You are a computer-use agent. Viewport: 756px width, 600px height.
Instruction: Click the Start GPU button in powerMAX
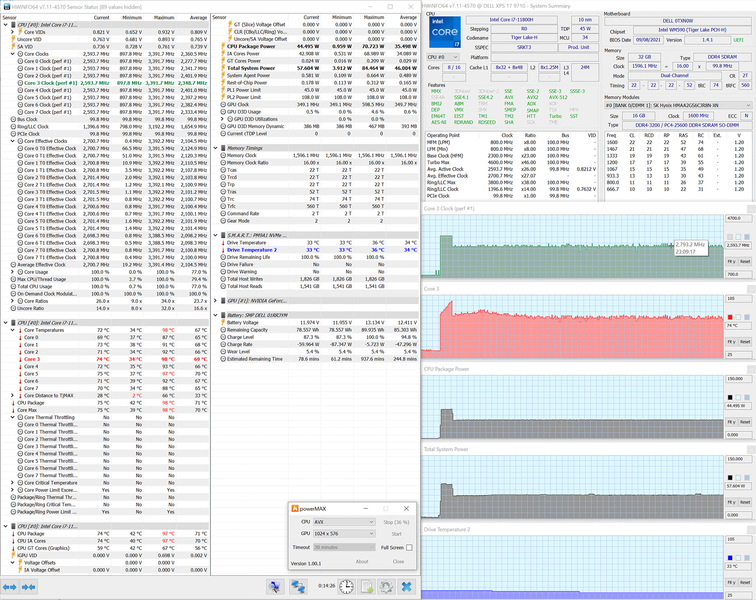[x=396, y=534]
